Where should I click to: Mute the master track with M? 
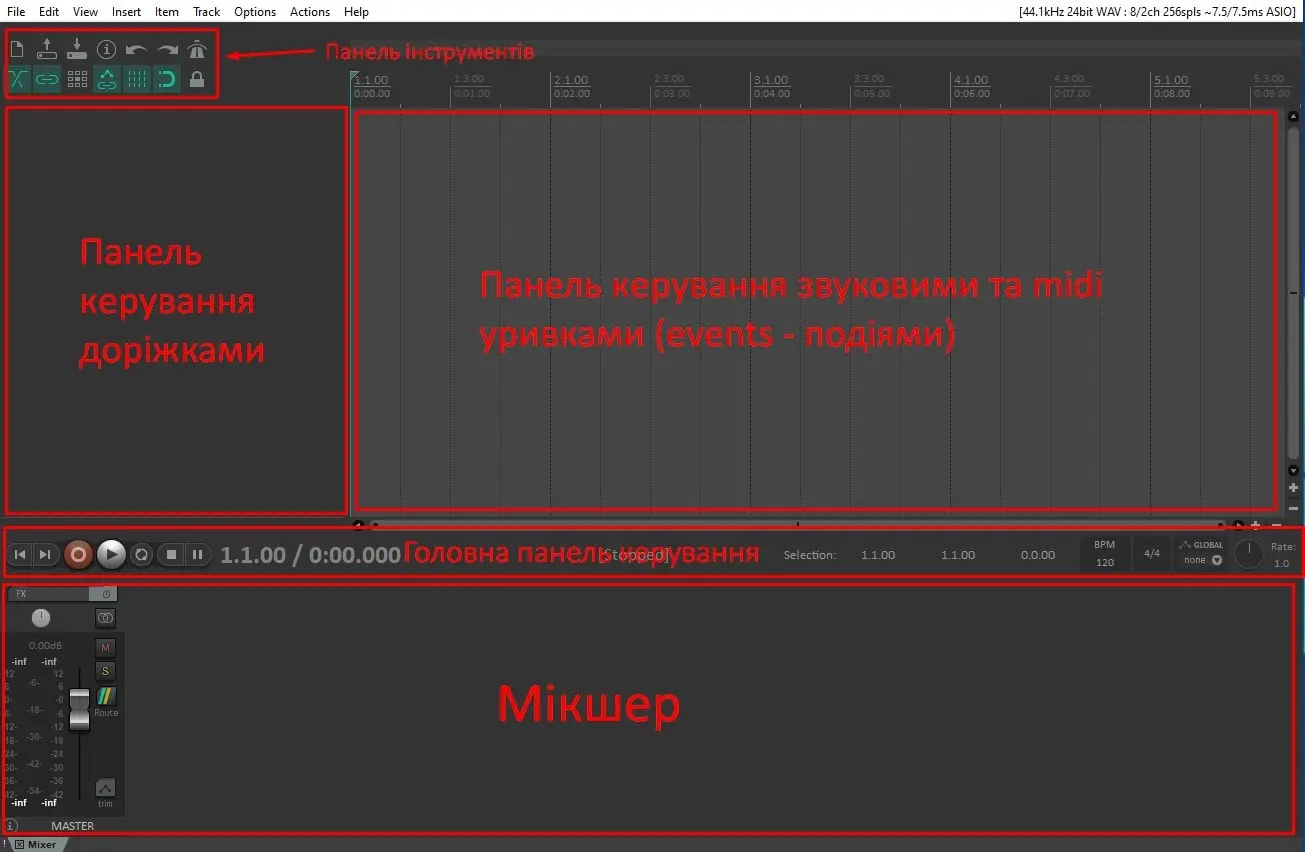click(x=106, y=648)
